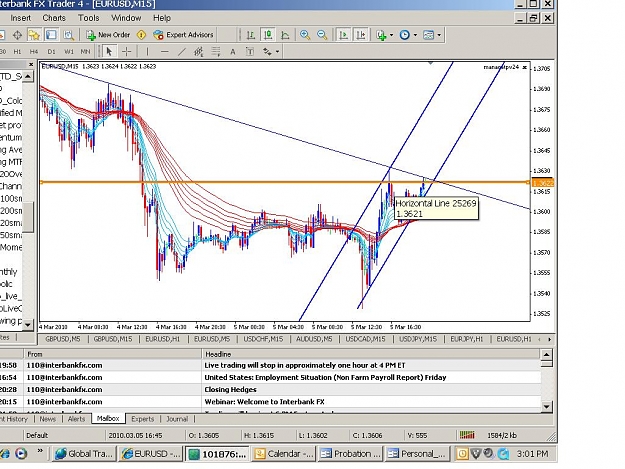Image resolution: width=625 pixels, height=469 pixels.
Task: Select the Text Label tool
Action: click(x=250, y=51)
